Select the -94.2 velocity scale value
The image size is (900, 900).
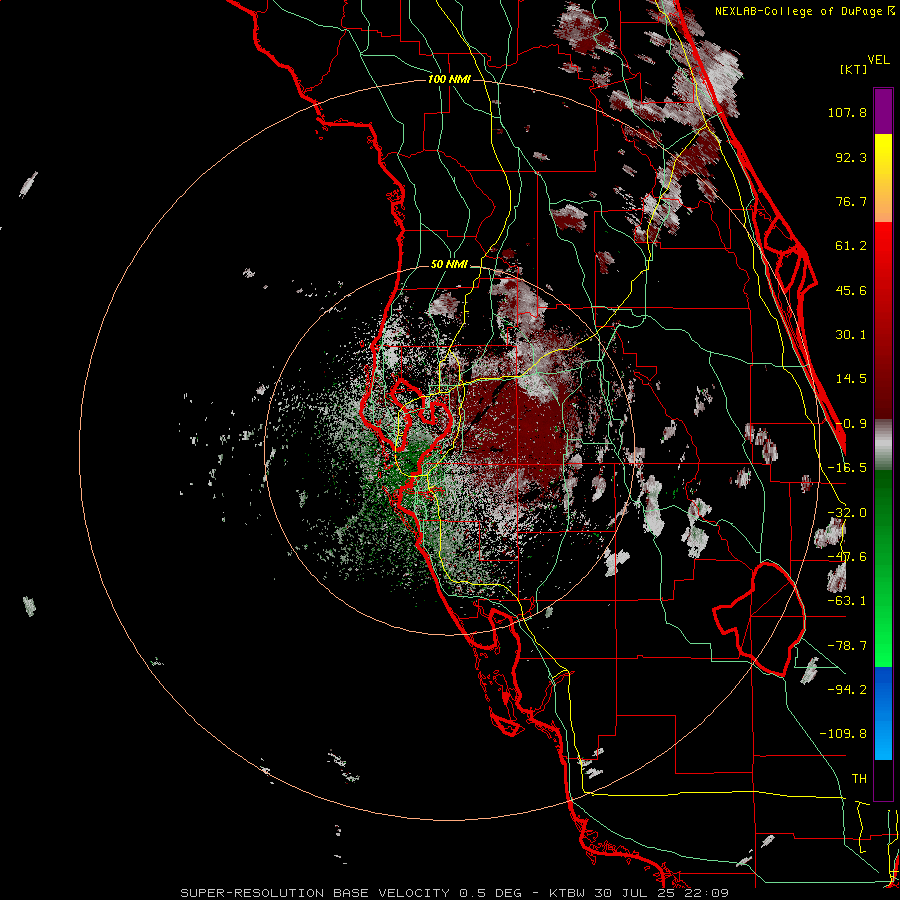847,690
